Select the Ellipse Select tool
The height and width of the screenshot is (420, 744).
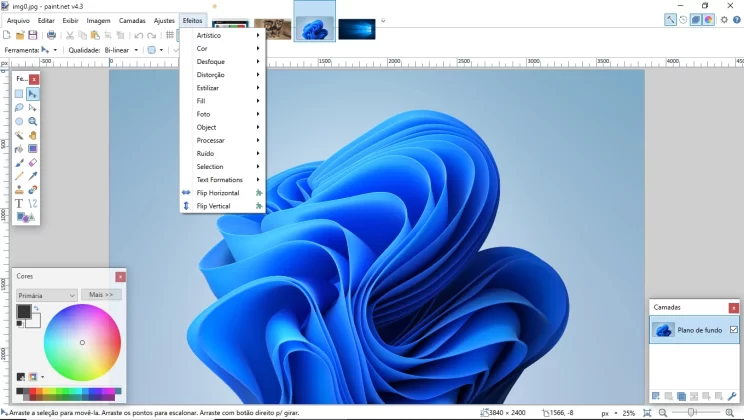[x=19, y=121]
